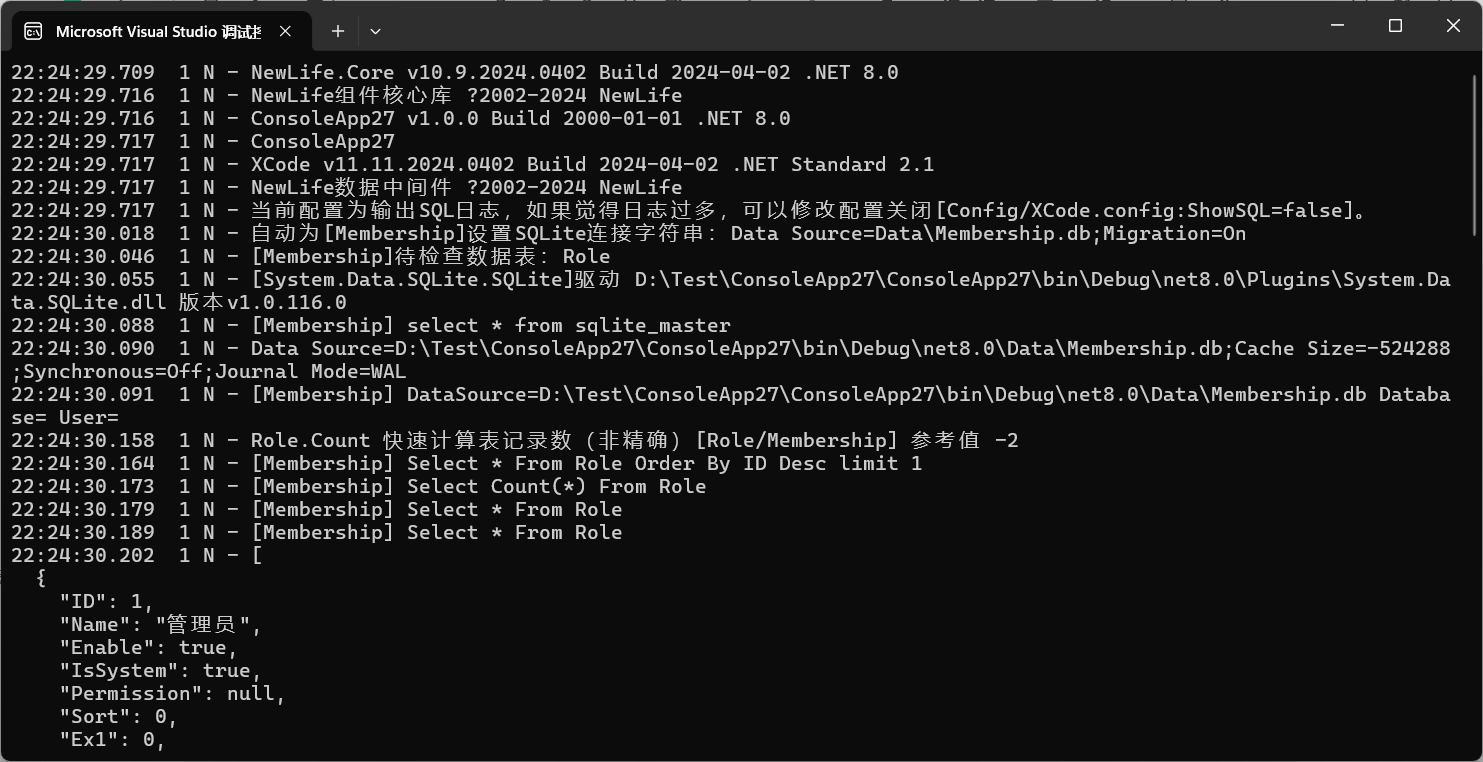Click the ConsoleApp27 v1.0.0 Build log line
Image resolution: width=1483 pixels, height=762 pixels.
pos(401,118)
